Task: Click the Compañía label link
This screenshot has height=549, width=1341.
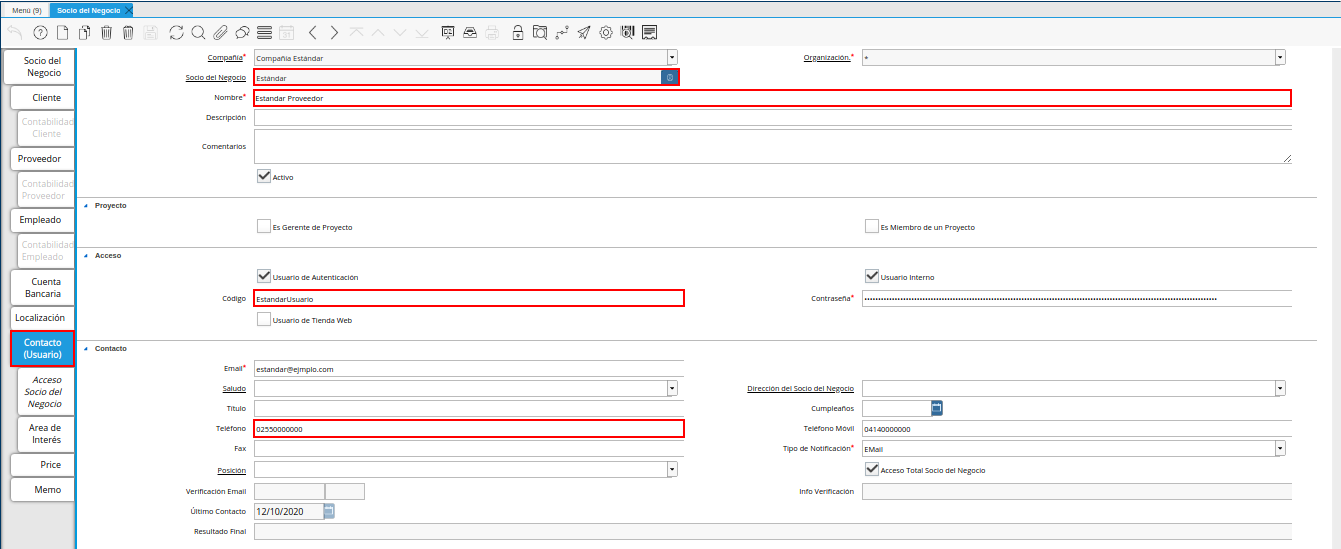Action: (224, 58)
